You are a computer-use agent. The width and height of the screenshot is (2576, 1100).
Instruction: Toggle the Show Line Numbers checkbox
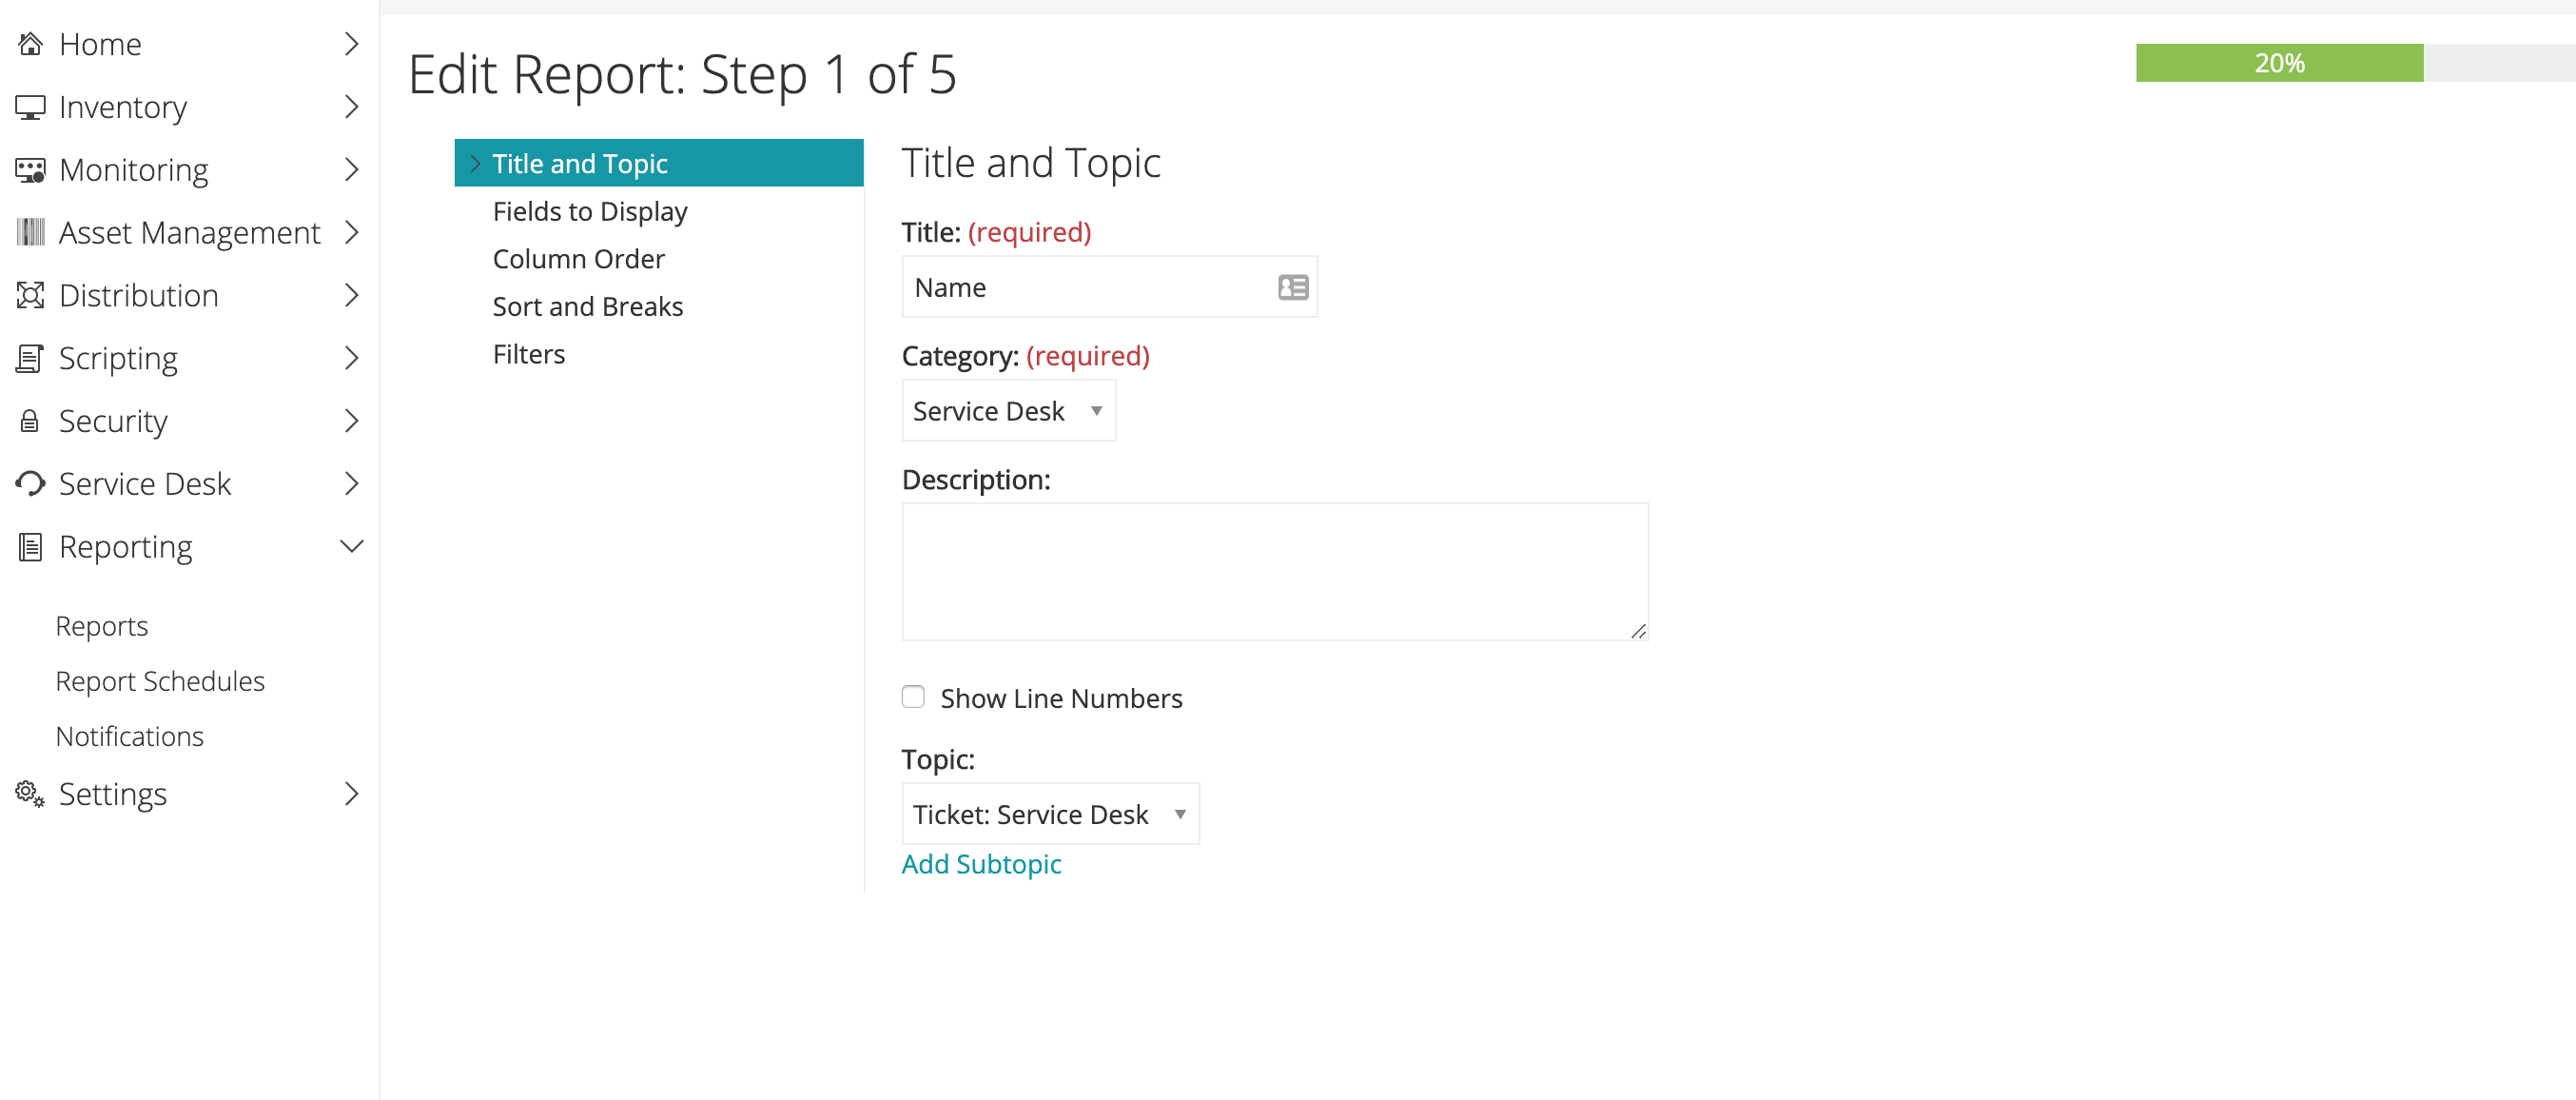pyautogui.click(x=913, y=697)
